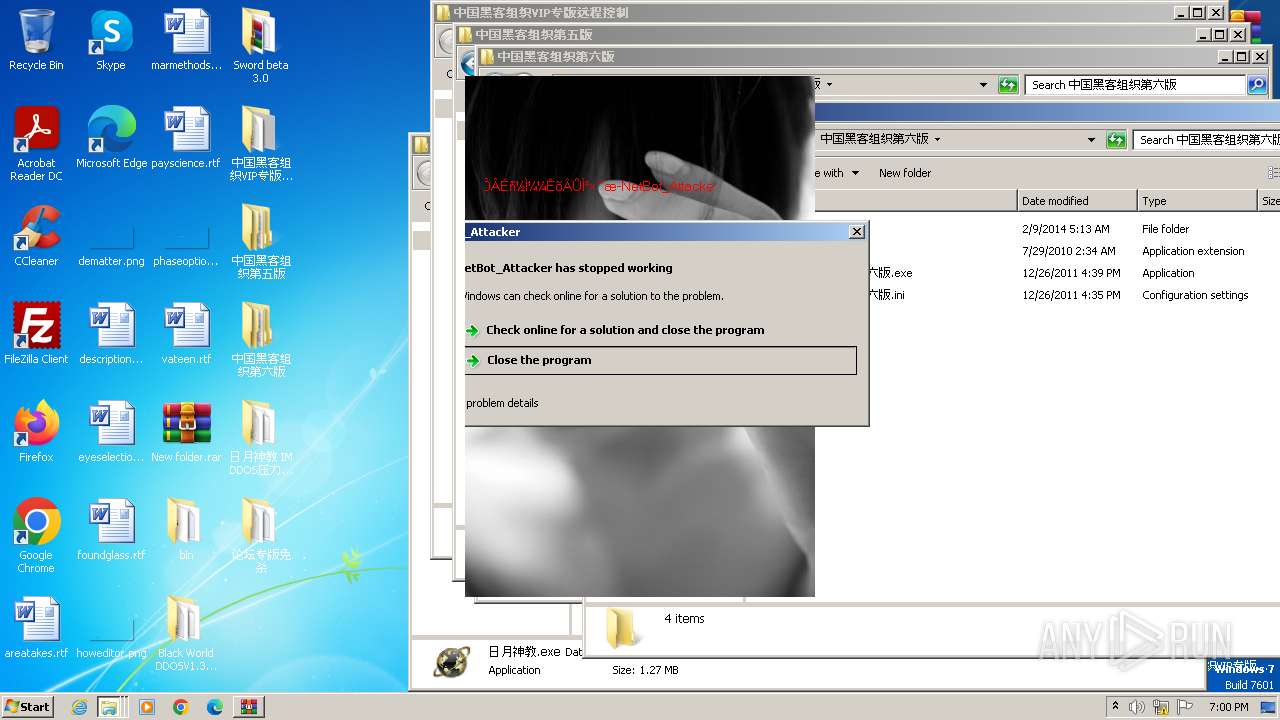
Task: Open the front Explorer address bar history dropdown
Action: (x=1092, y=140)
